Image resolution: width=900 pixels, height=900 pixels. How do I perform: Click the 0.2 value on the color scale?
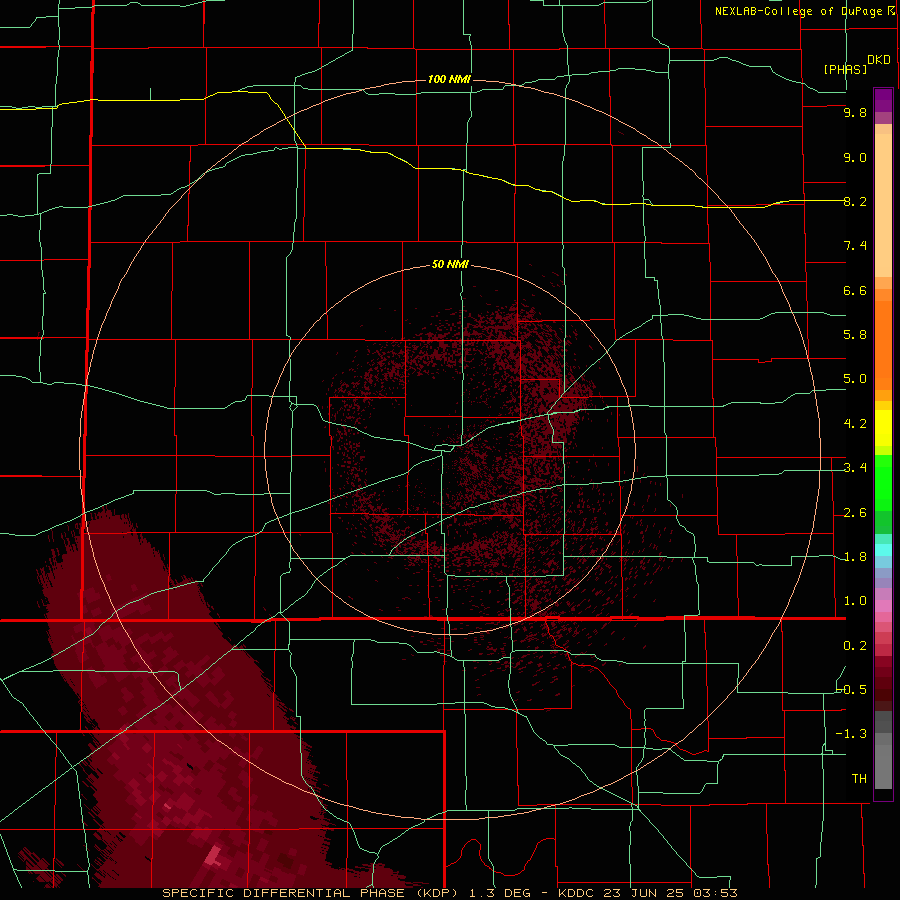pyautogui.click(x=855, y=646)
